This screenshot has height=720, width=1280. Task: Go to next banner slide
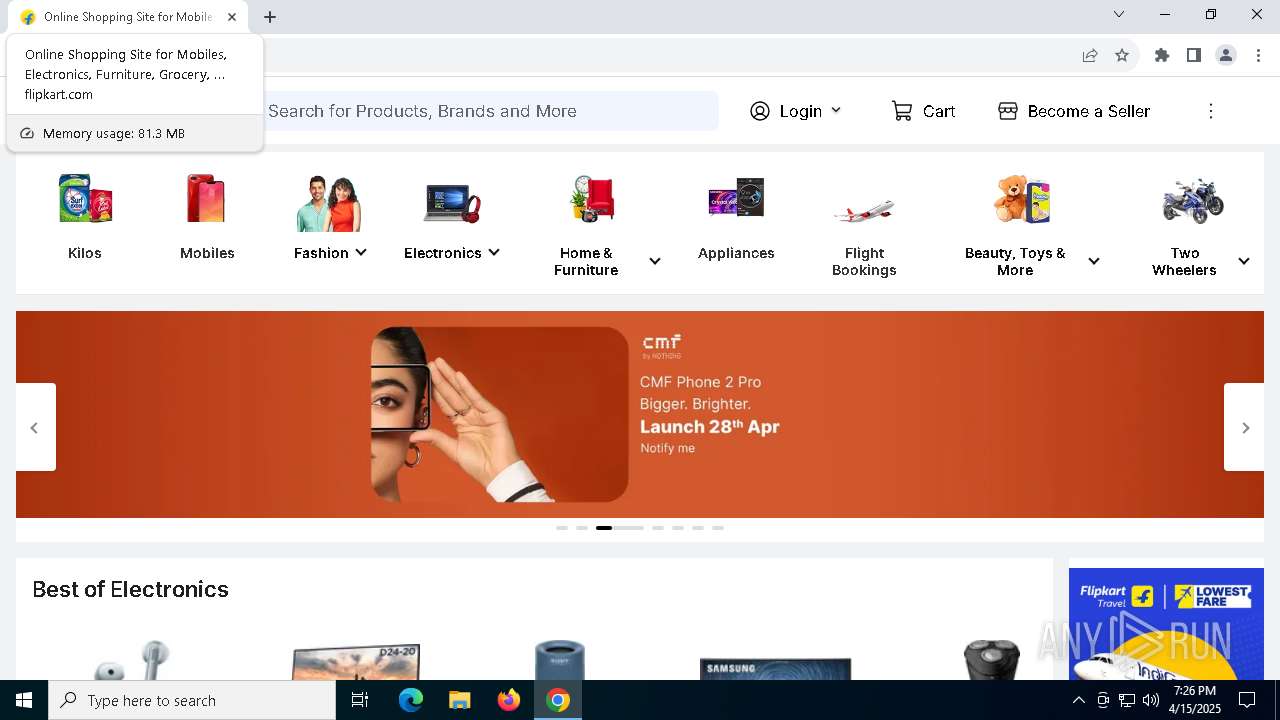pyautogui.click(x=1245, y=427)
